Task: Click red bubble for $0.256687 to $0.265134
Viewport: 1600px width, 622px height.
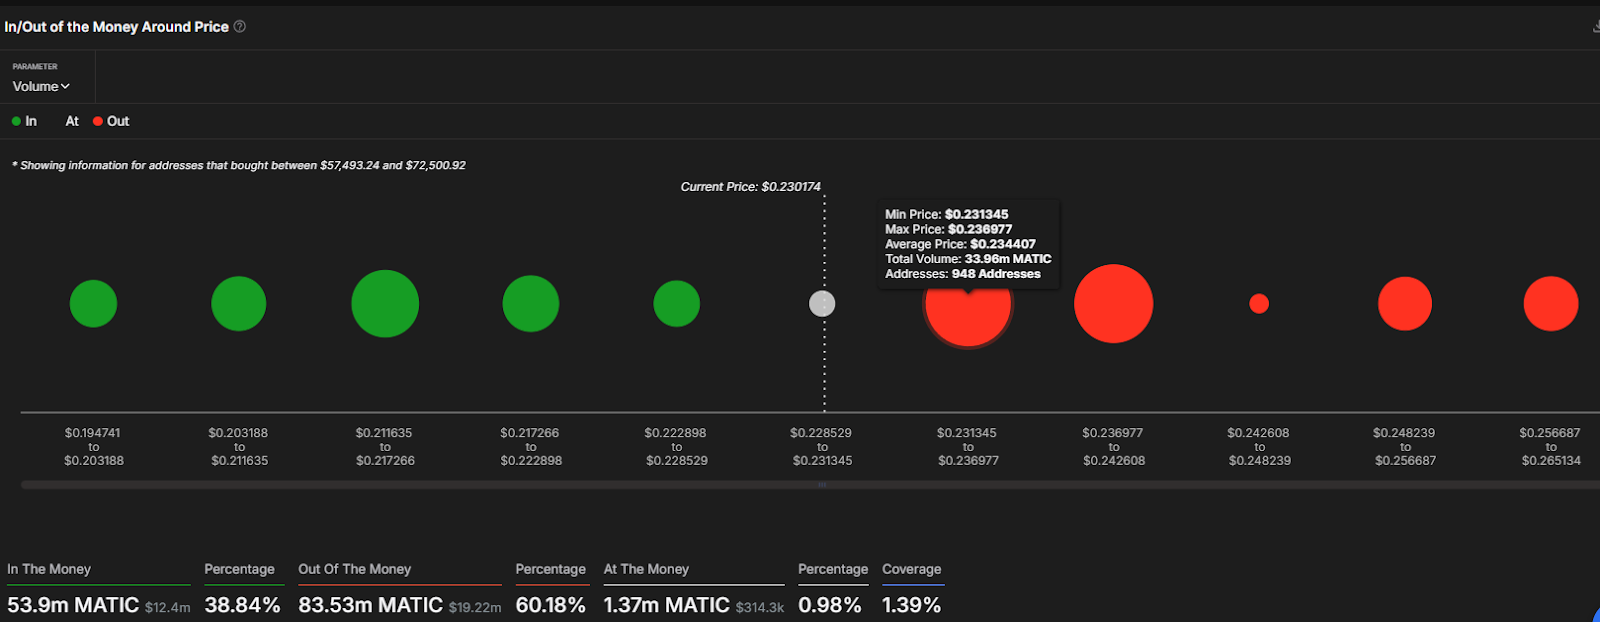Action: 1550,304
